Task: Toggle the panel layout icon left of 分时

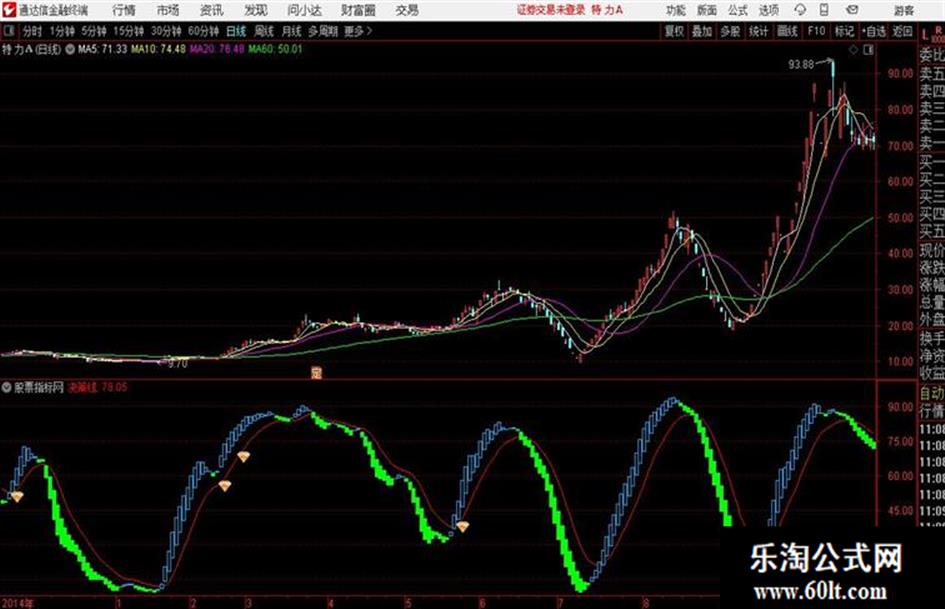Action: click(8, 31)
